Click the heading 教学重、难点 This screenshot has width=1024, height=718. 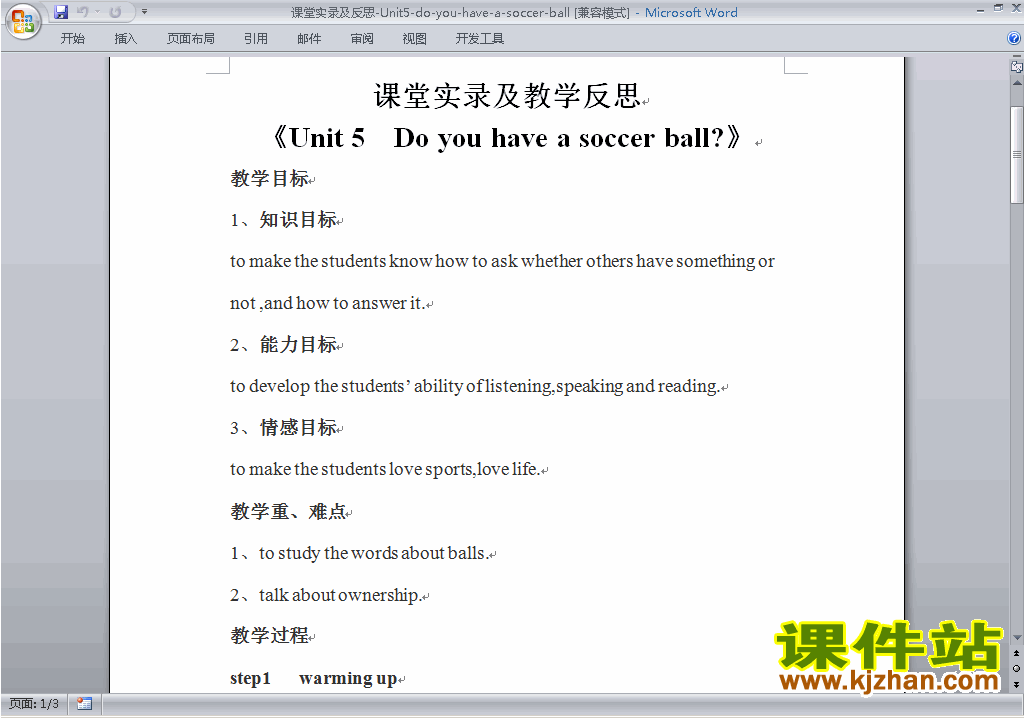tap(288, 511)
